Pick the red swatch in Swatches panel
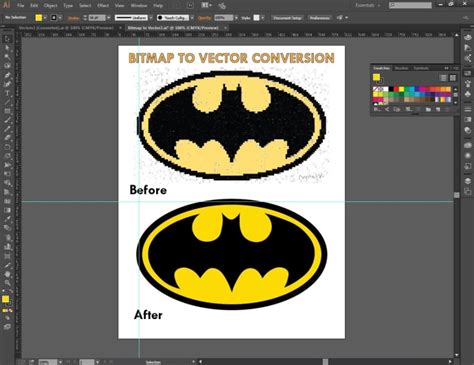474x365 pixels. (x=396, y=89)
